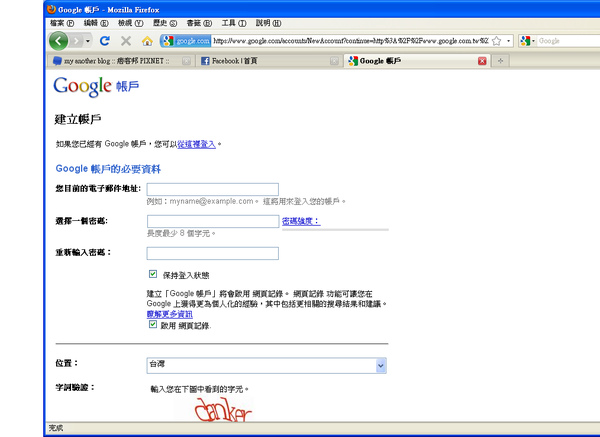
Task: Close the Facebook tab
Action: 334,61
